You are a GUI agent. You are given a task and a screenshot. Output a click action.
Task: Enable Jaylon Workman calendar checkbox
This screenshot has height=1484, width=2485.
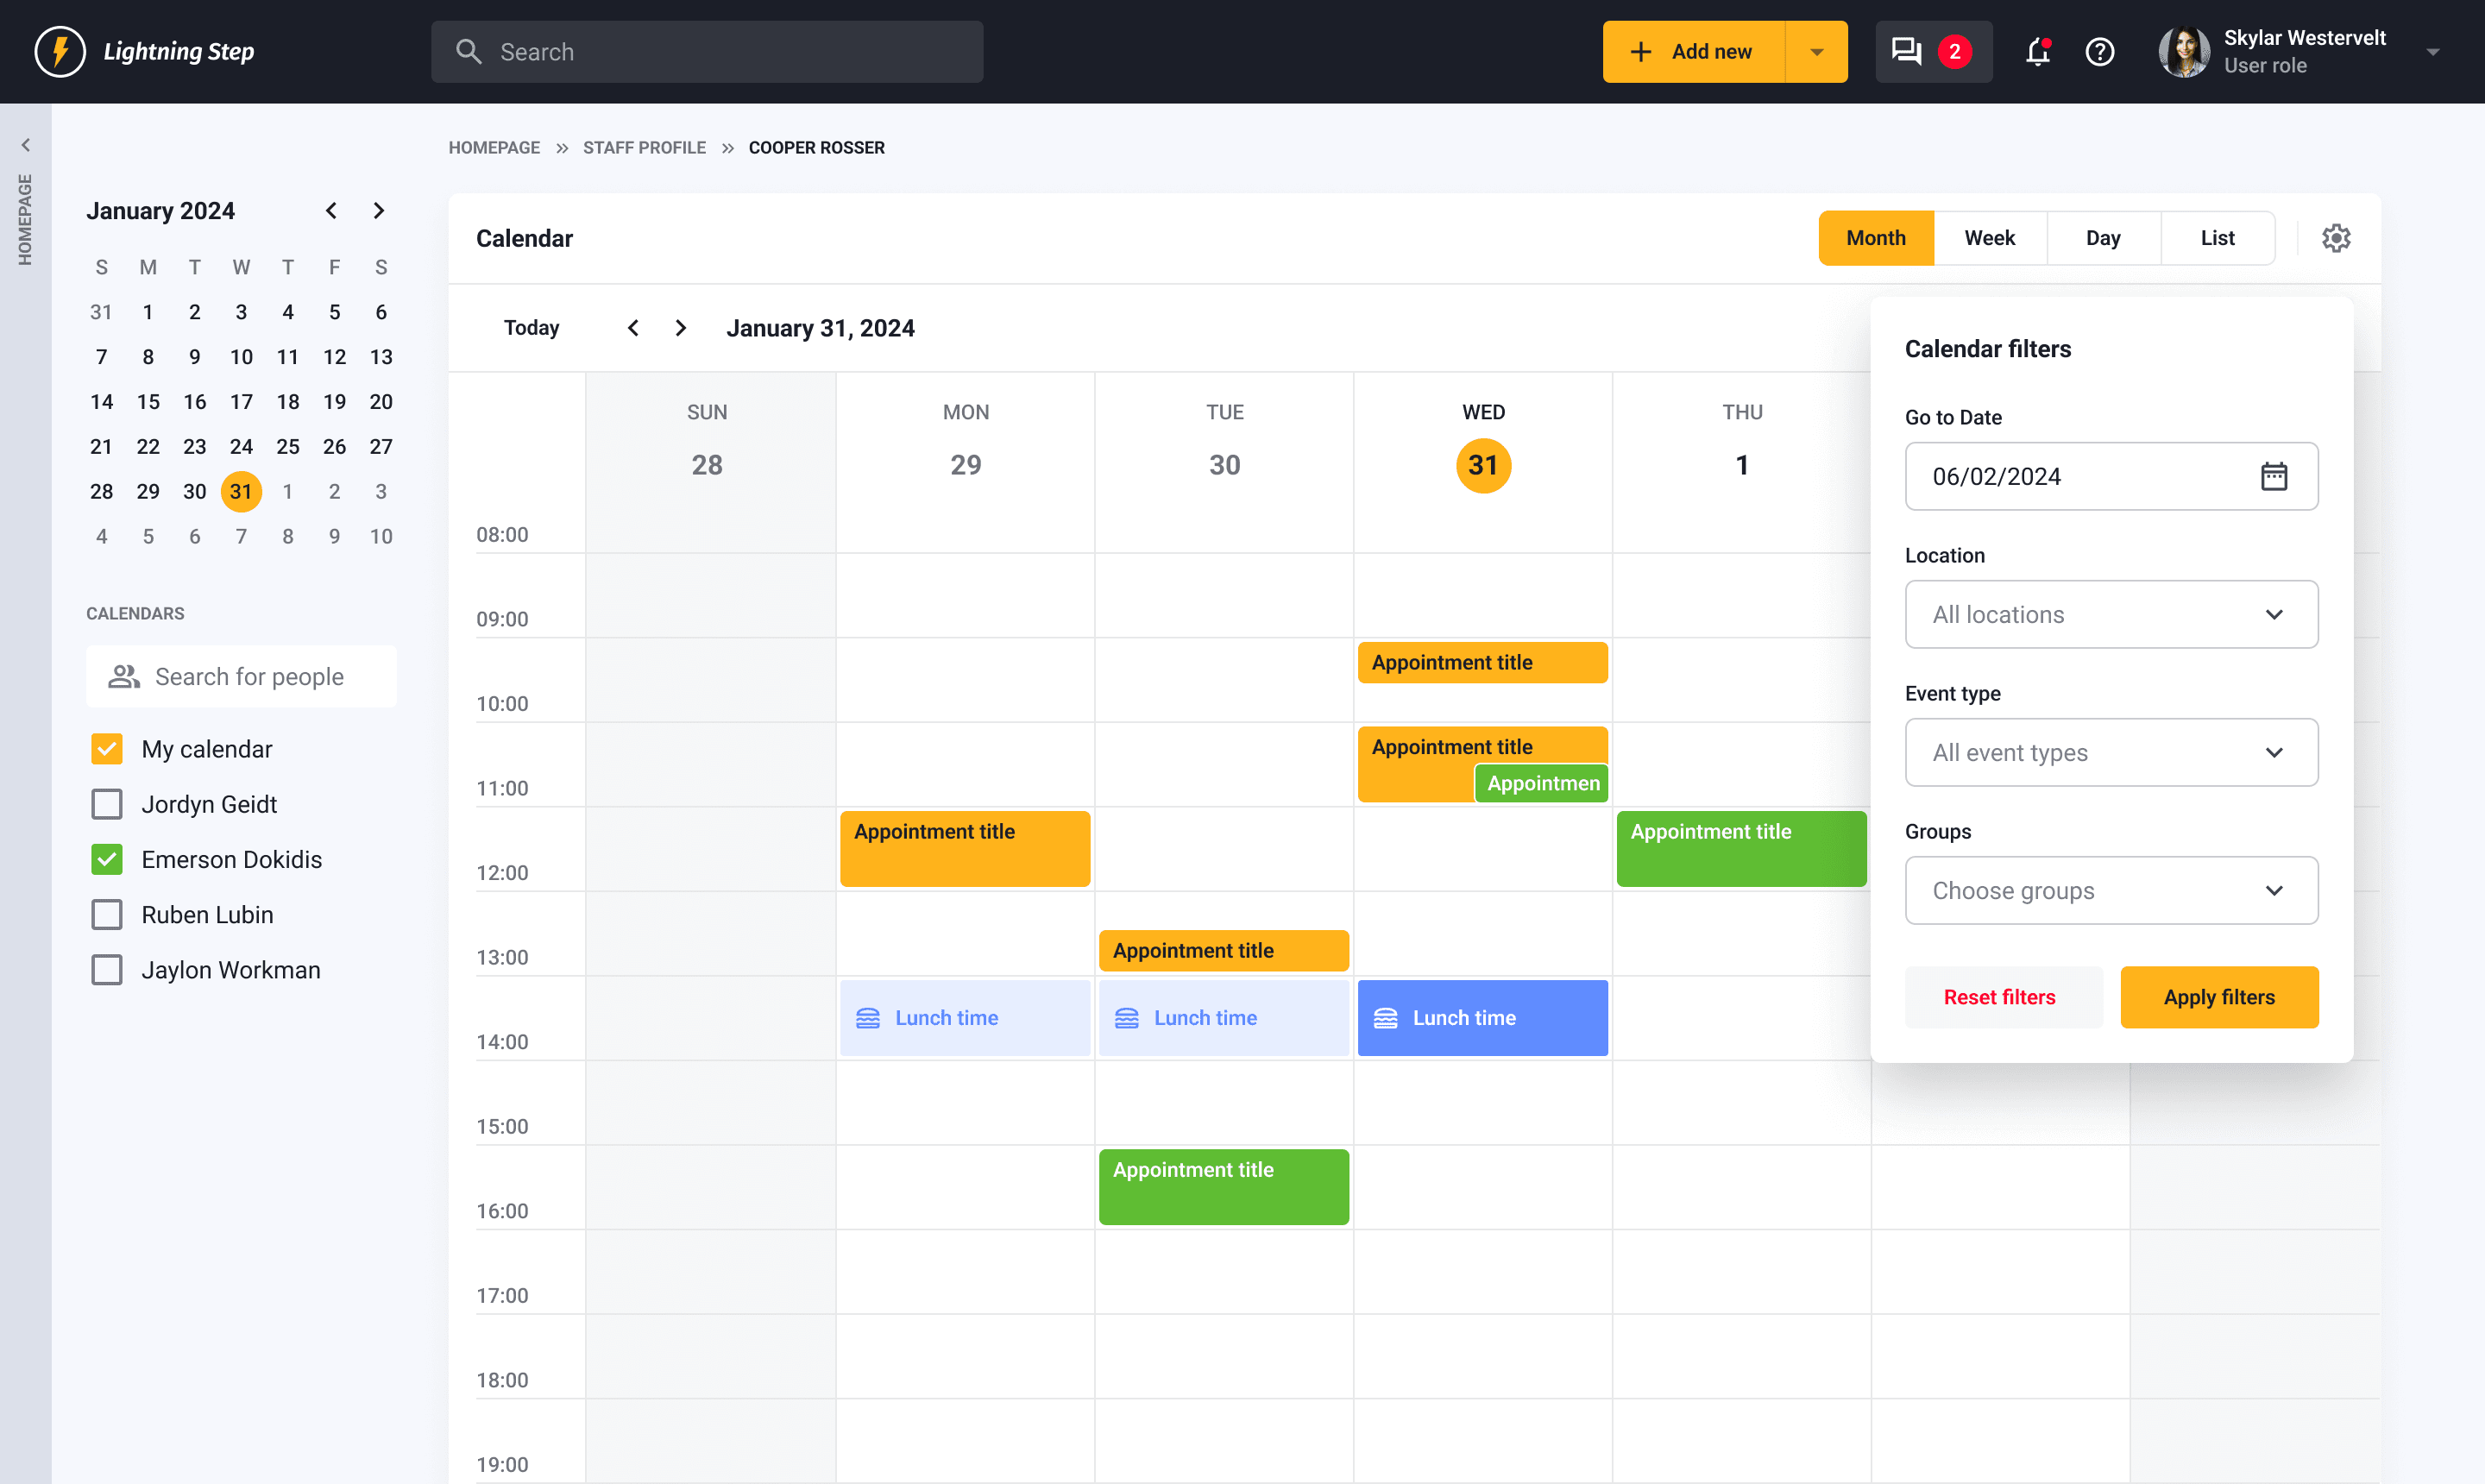click(x=107, y=970)
